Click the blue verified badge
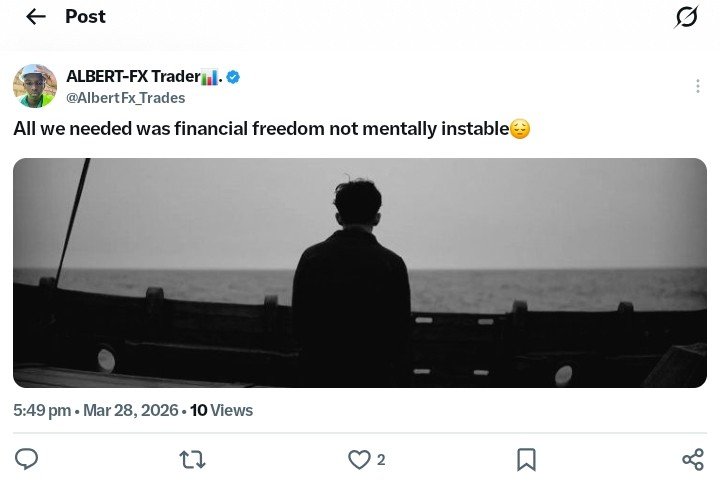This screenshot has width=720, height=484. pyautogui.click(x=233, y=77)
